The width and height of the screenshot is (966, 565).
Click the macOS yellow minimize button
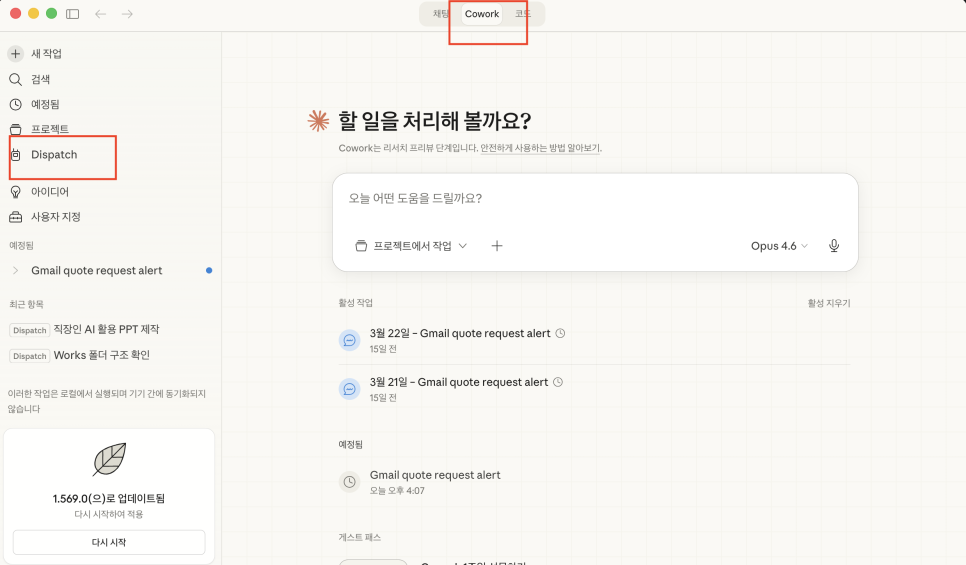pos(34,14)
